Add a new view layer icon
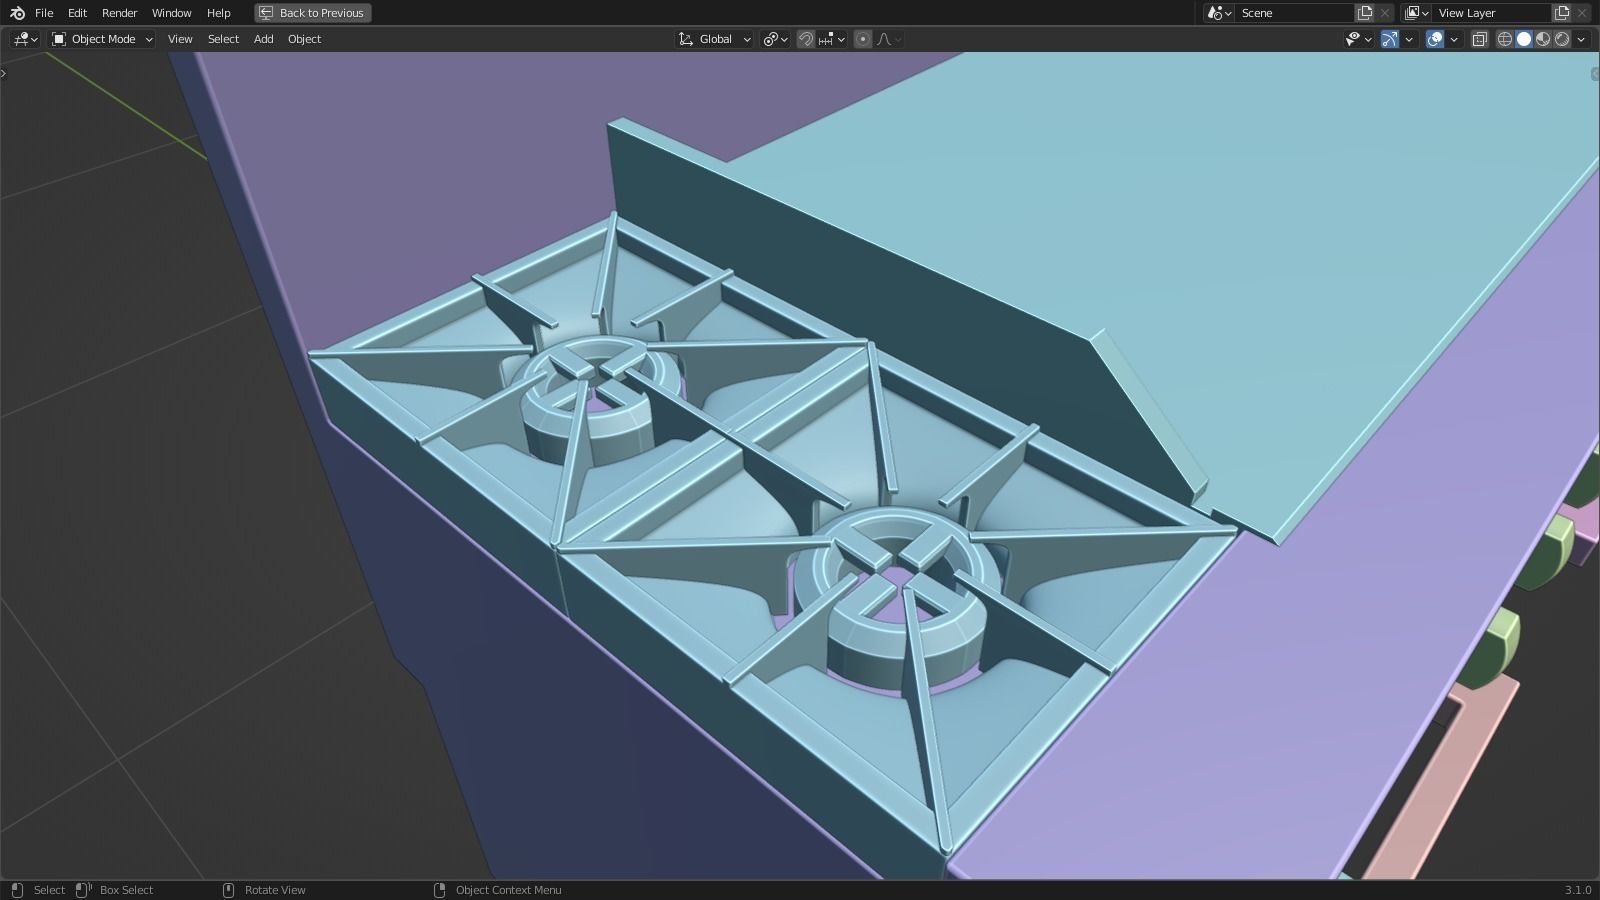Image resolution: width=1600 pixels, height=900 pixels. (1562, 13)
